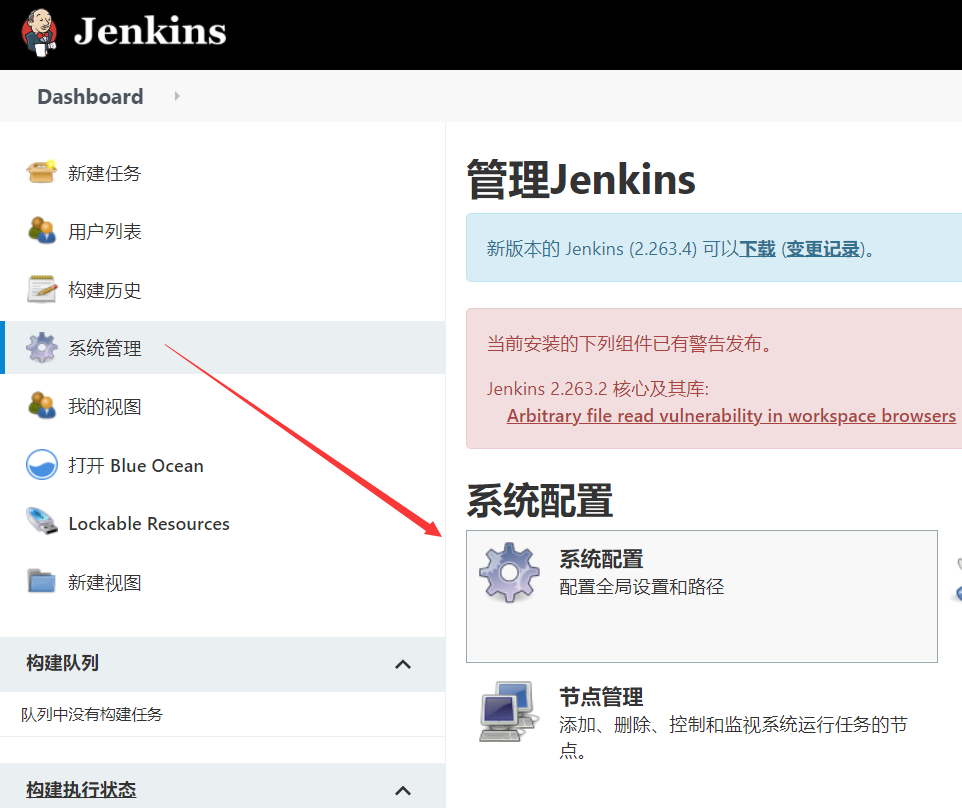
Task: Click the Lockable Resources USB drive icon
Action: tap(42, 522)
